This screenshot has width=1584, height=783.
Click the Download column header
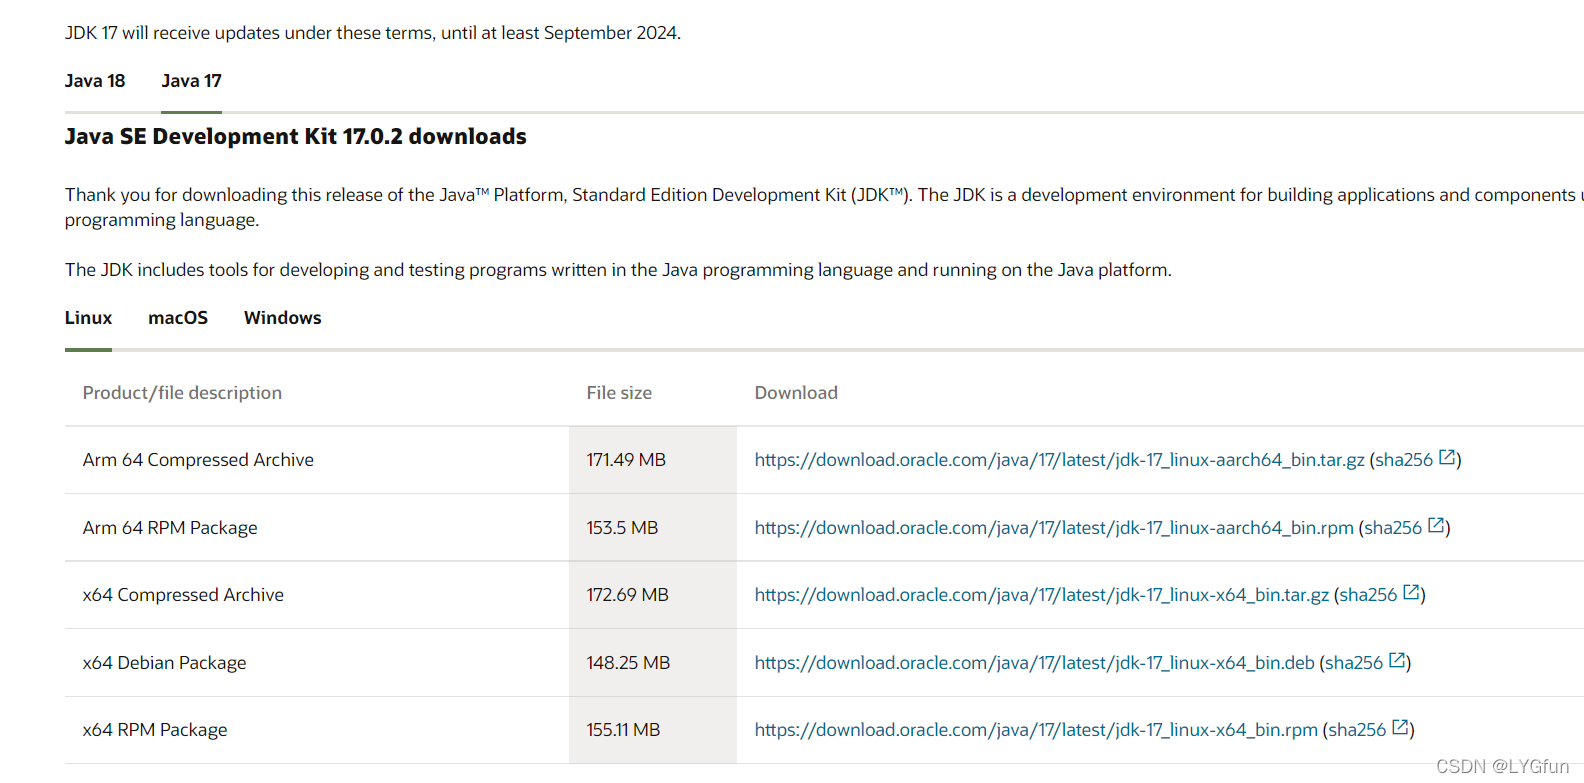coord(796,393)
